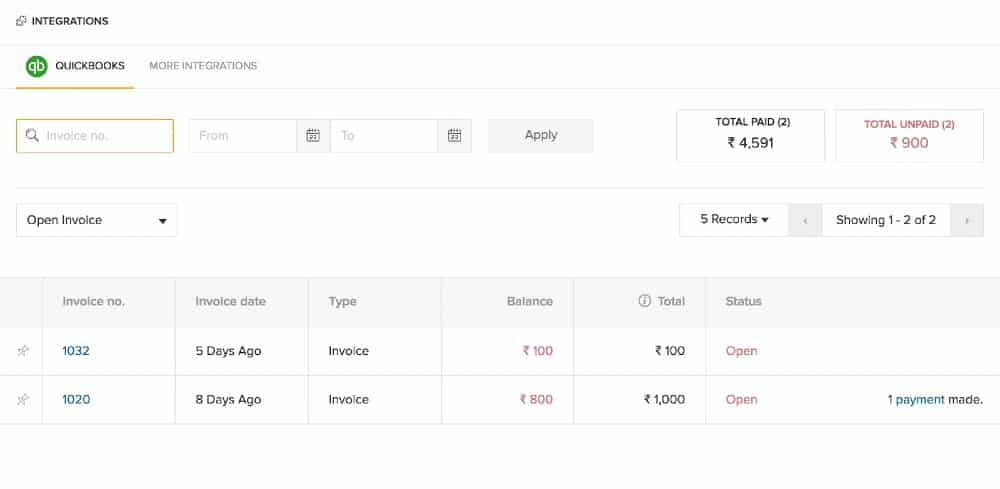The image size is (1000, 489).
Task: Click the Integrations header icon
Action: click(21, 21)
